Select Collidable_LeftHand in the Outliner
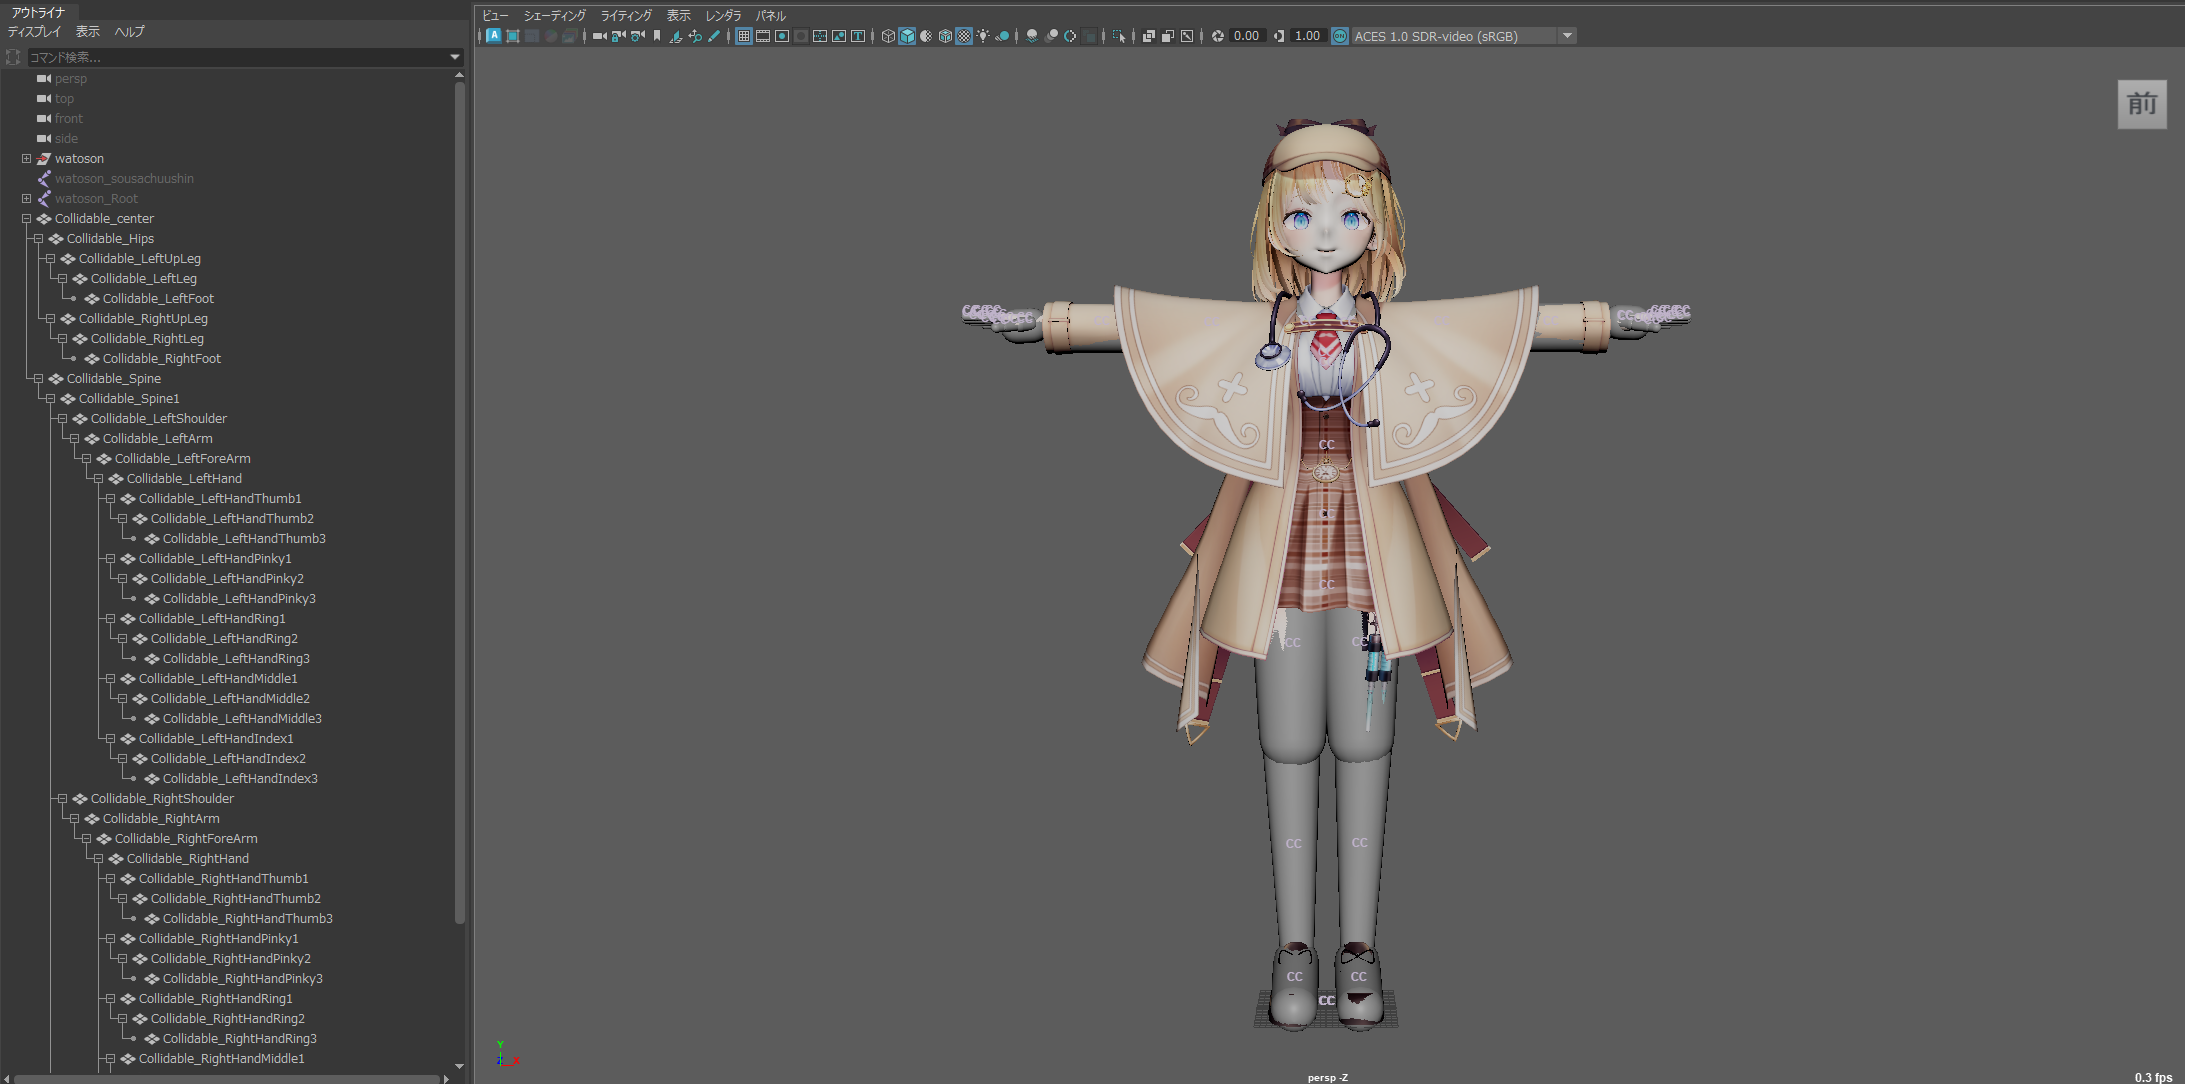The image size is (2185, 1084). (x=184, y=478)
